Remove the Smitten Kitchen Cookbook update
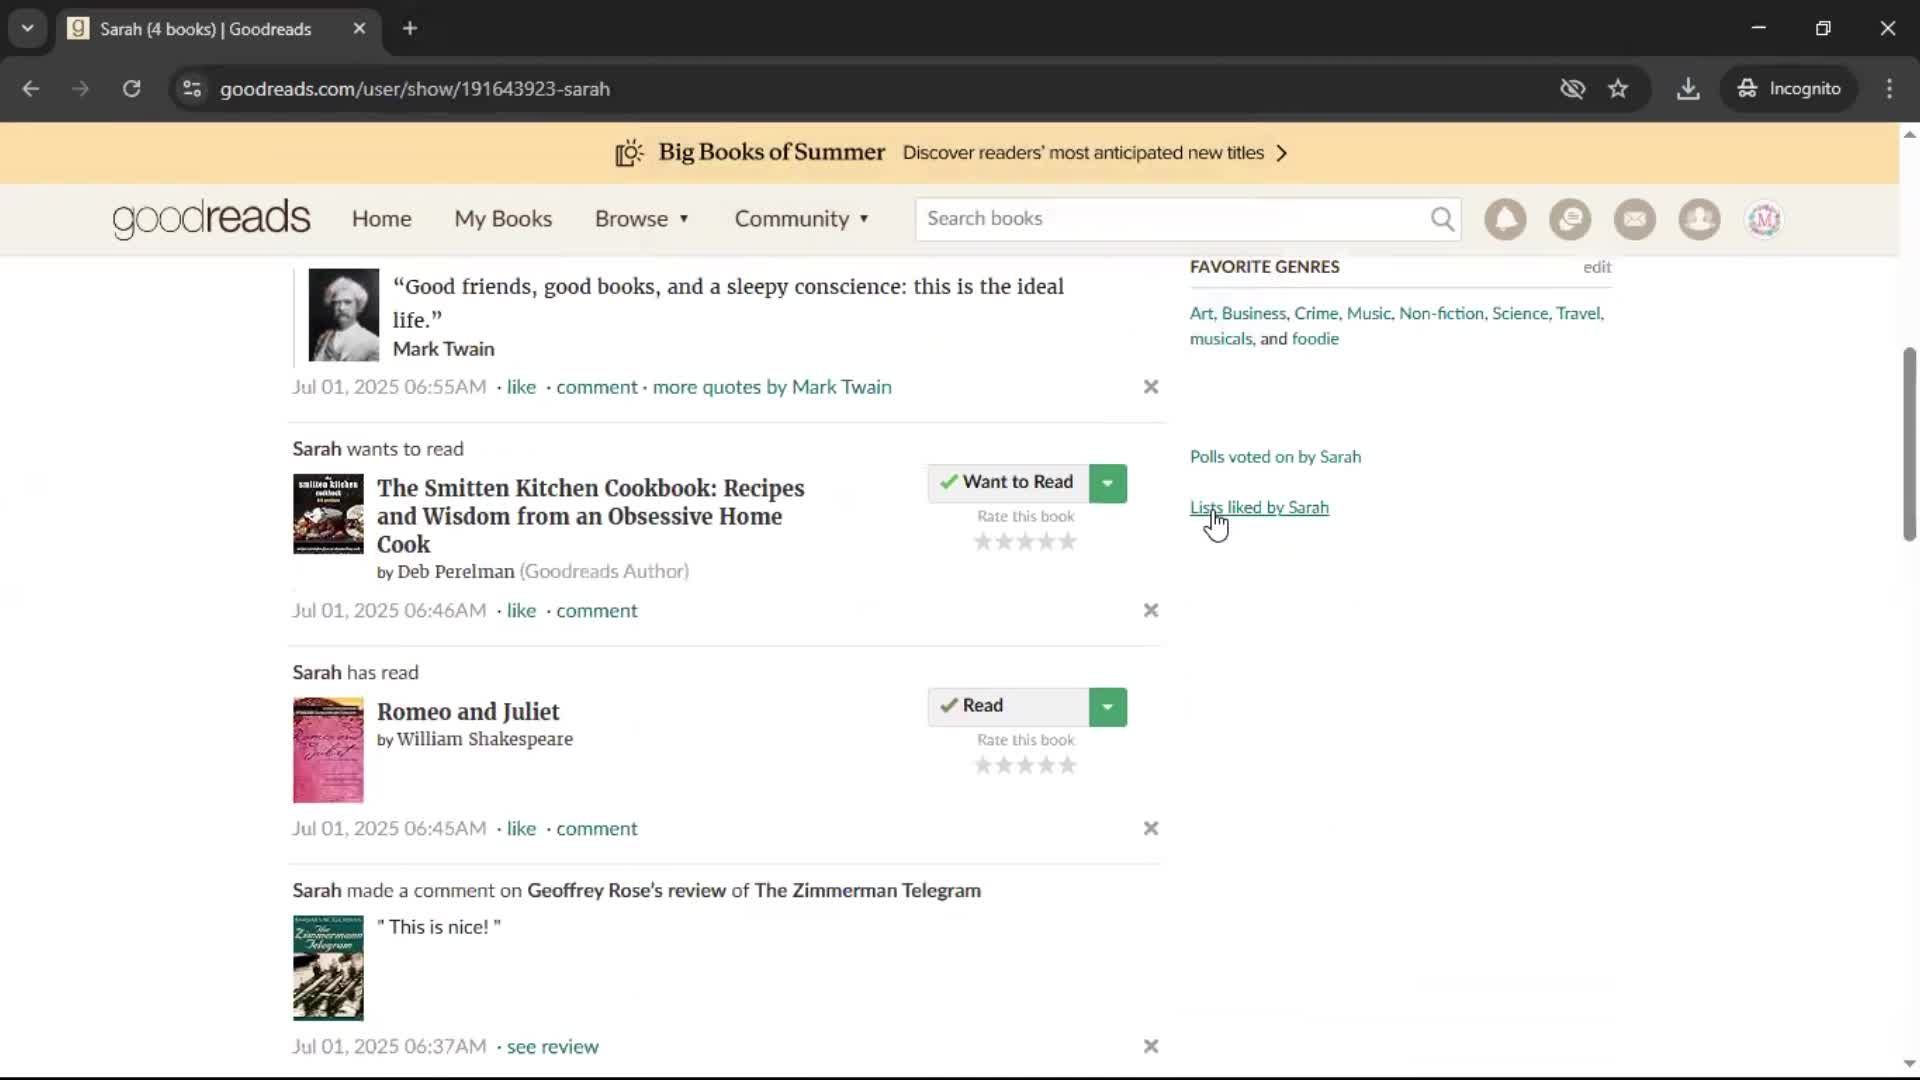1920x1080 pixels. click(x=1151, y=610)
